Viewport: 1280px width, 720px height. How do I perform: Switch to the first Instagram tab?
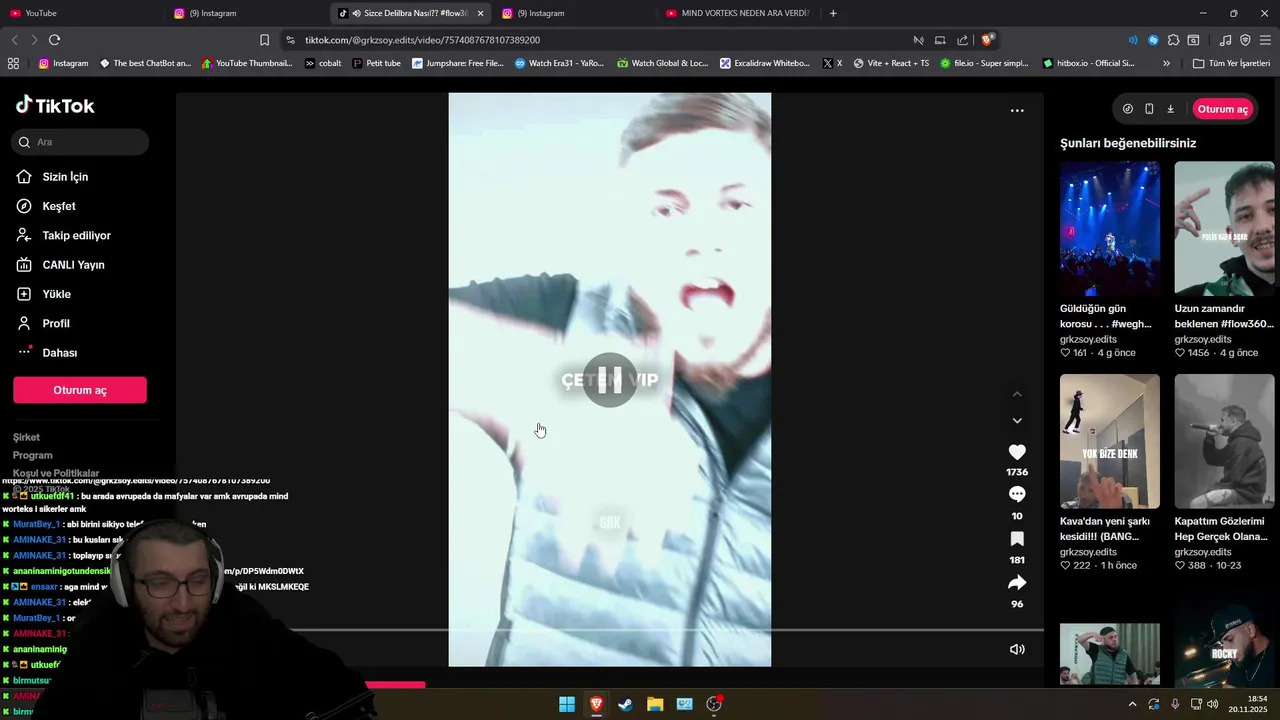(246, 13)
